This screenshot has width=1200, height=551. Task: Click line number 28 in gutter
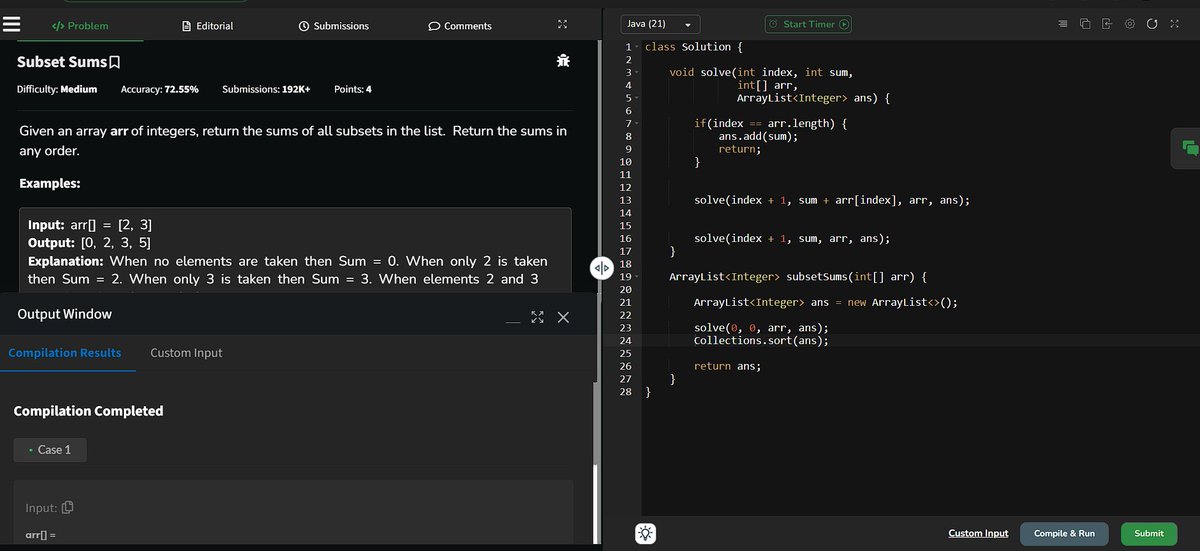626,393
